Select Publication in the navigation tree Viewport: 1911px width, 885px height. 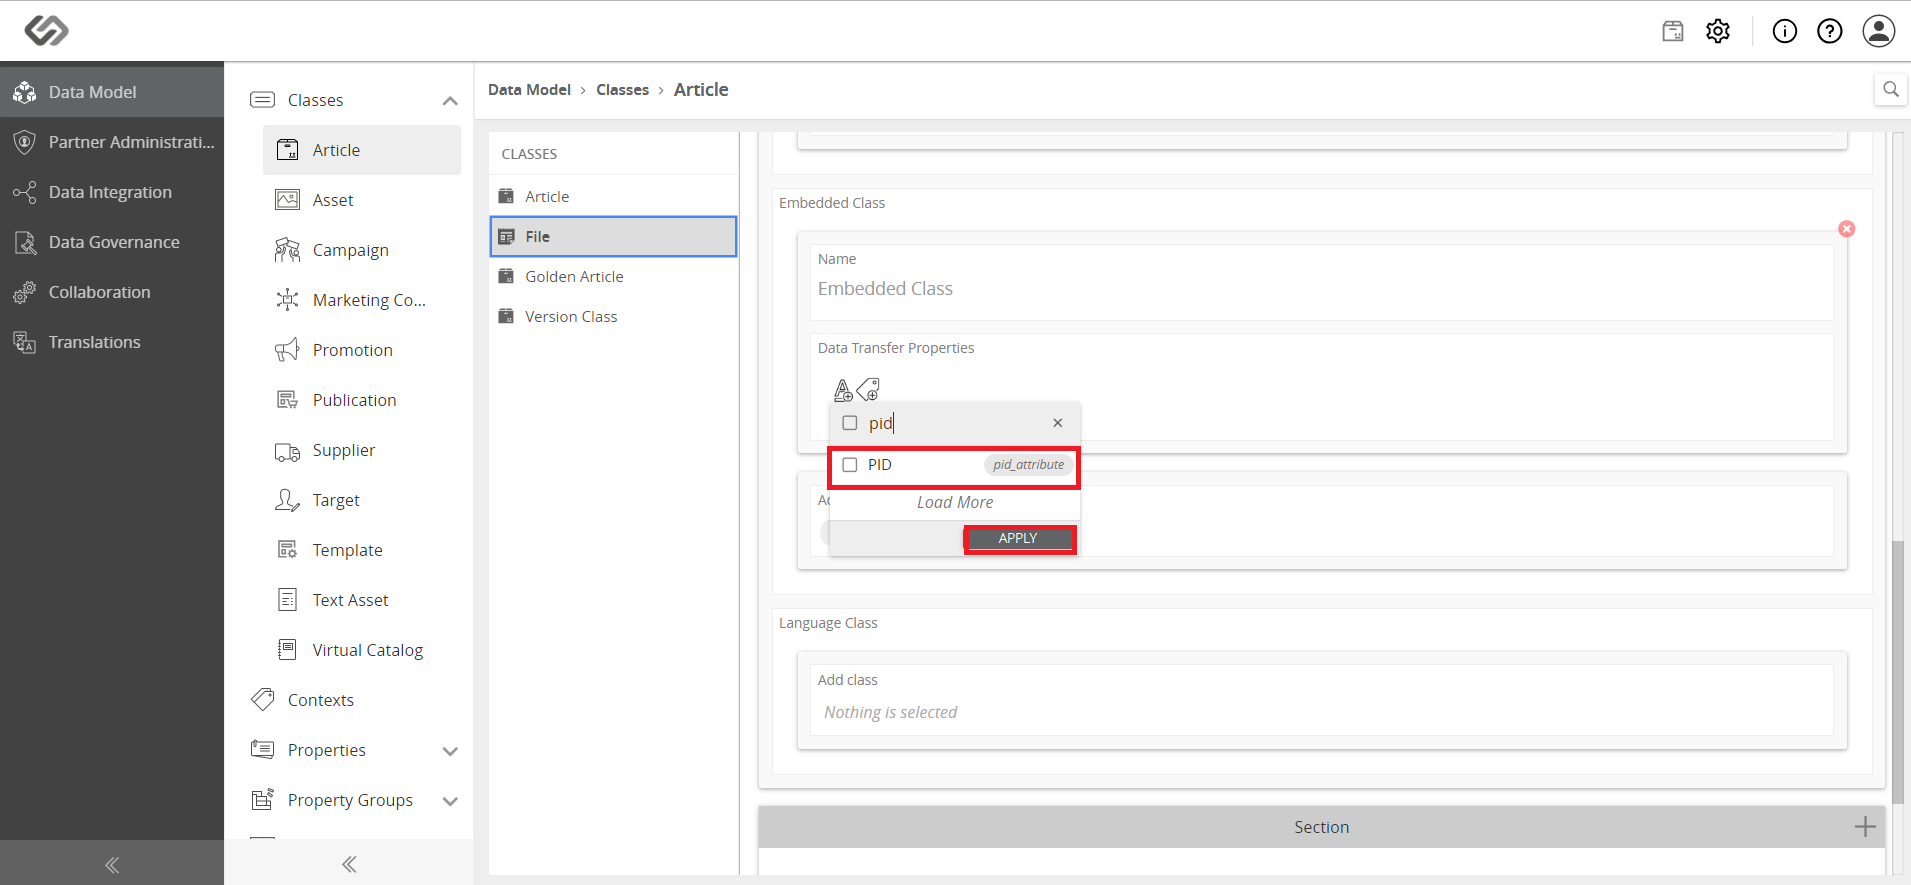tap(362, 400)
